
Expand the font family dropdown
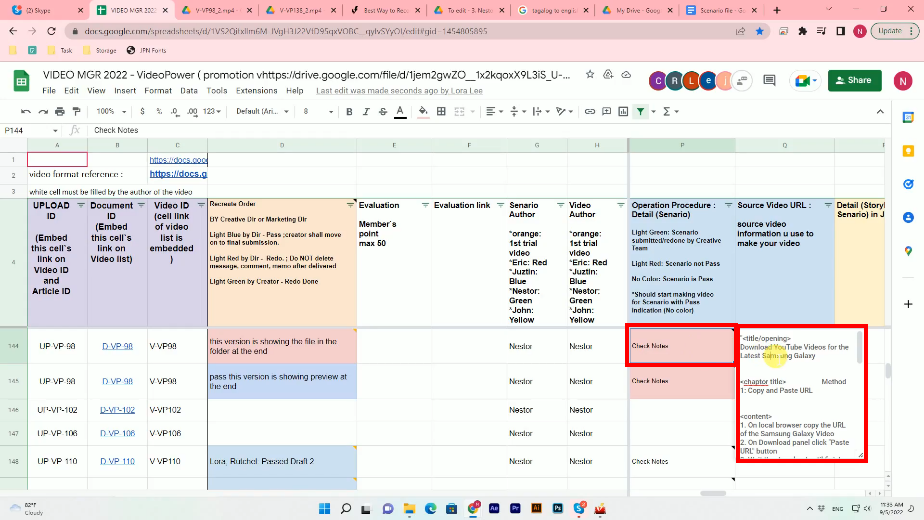click(262, 111)
